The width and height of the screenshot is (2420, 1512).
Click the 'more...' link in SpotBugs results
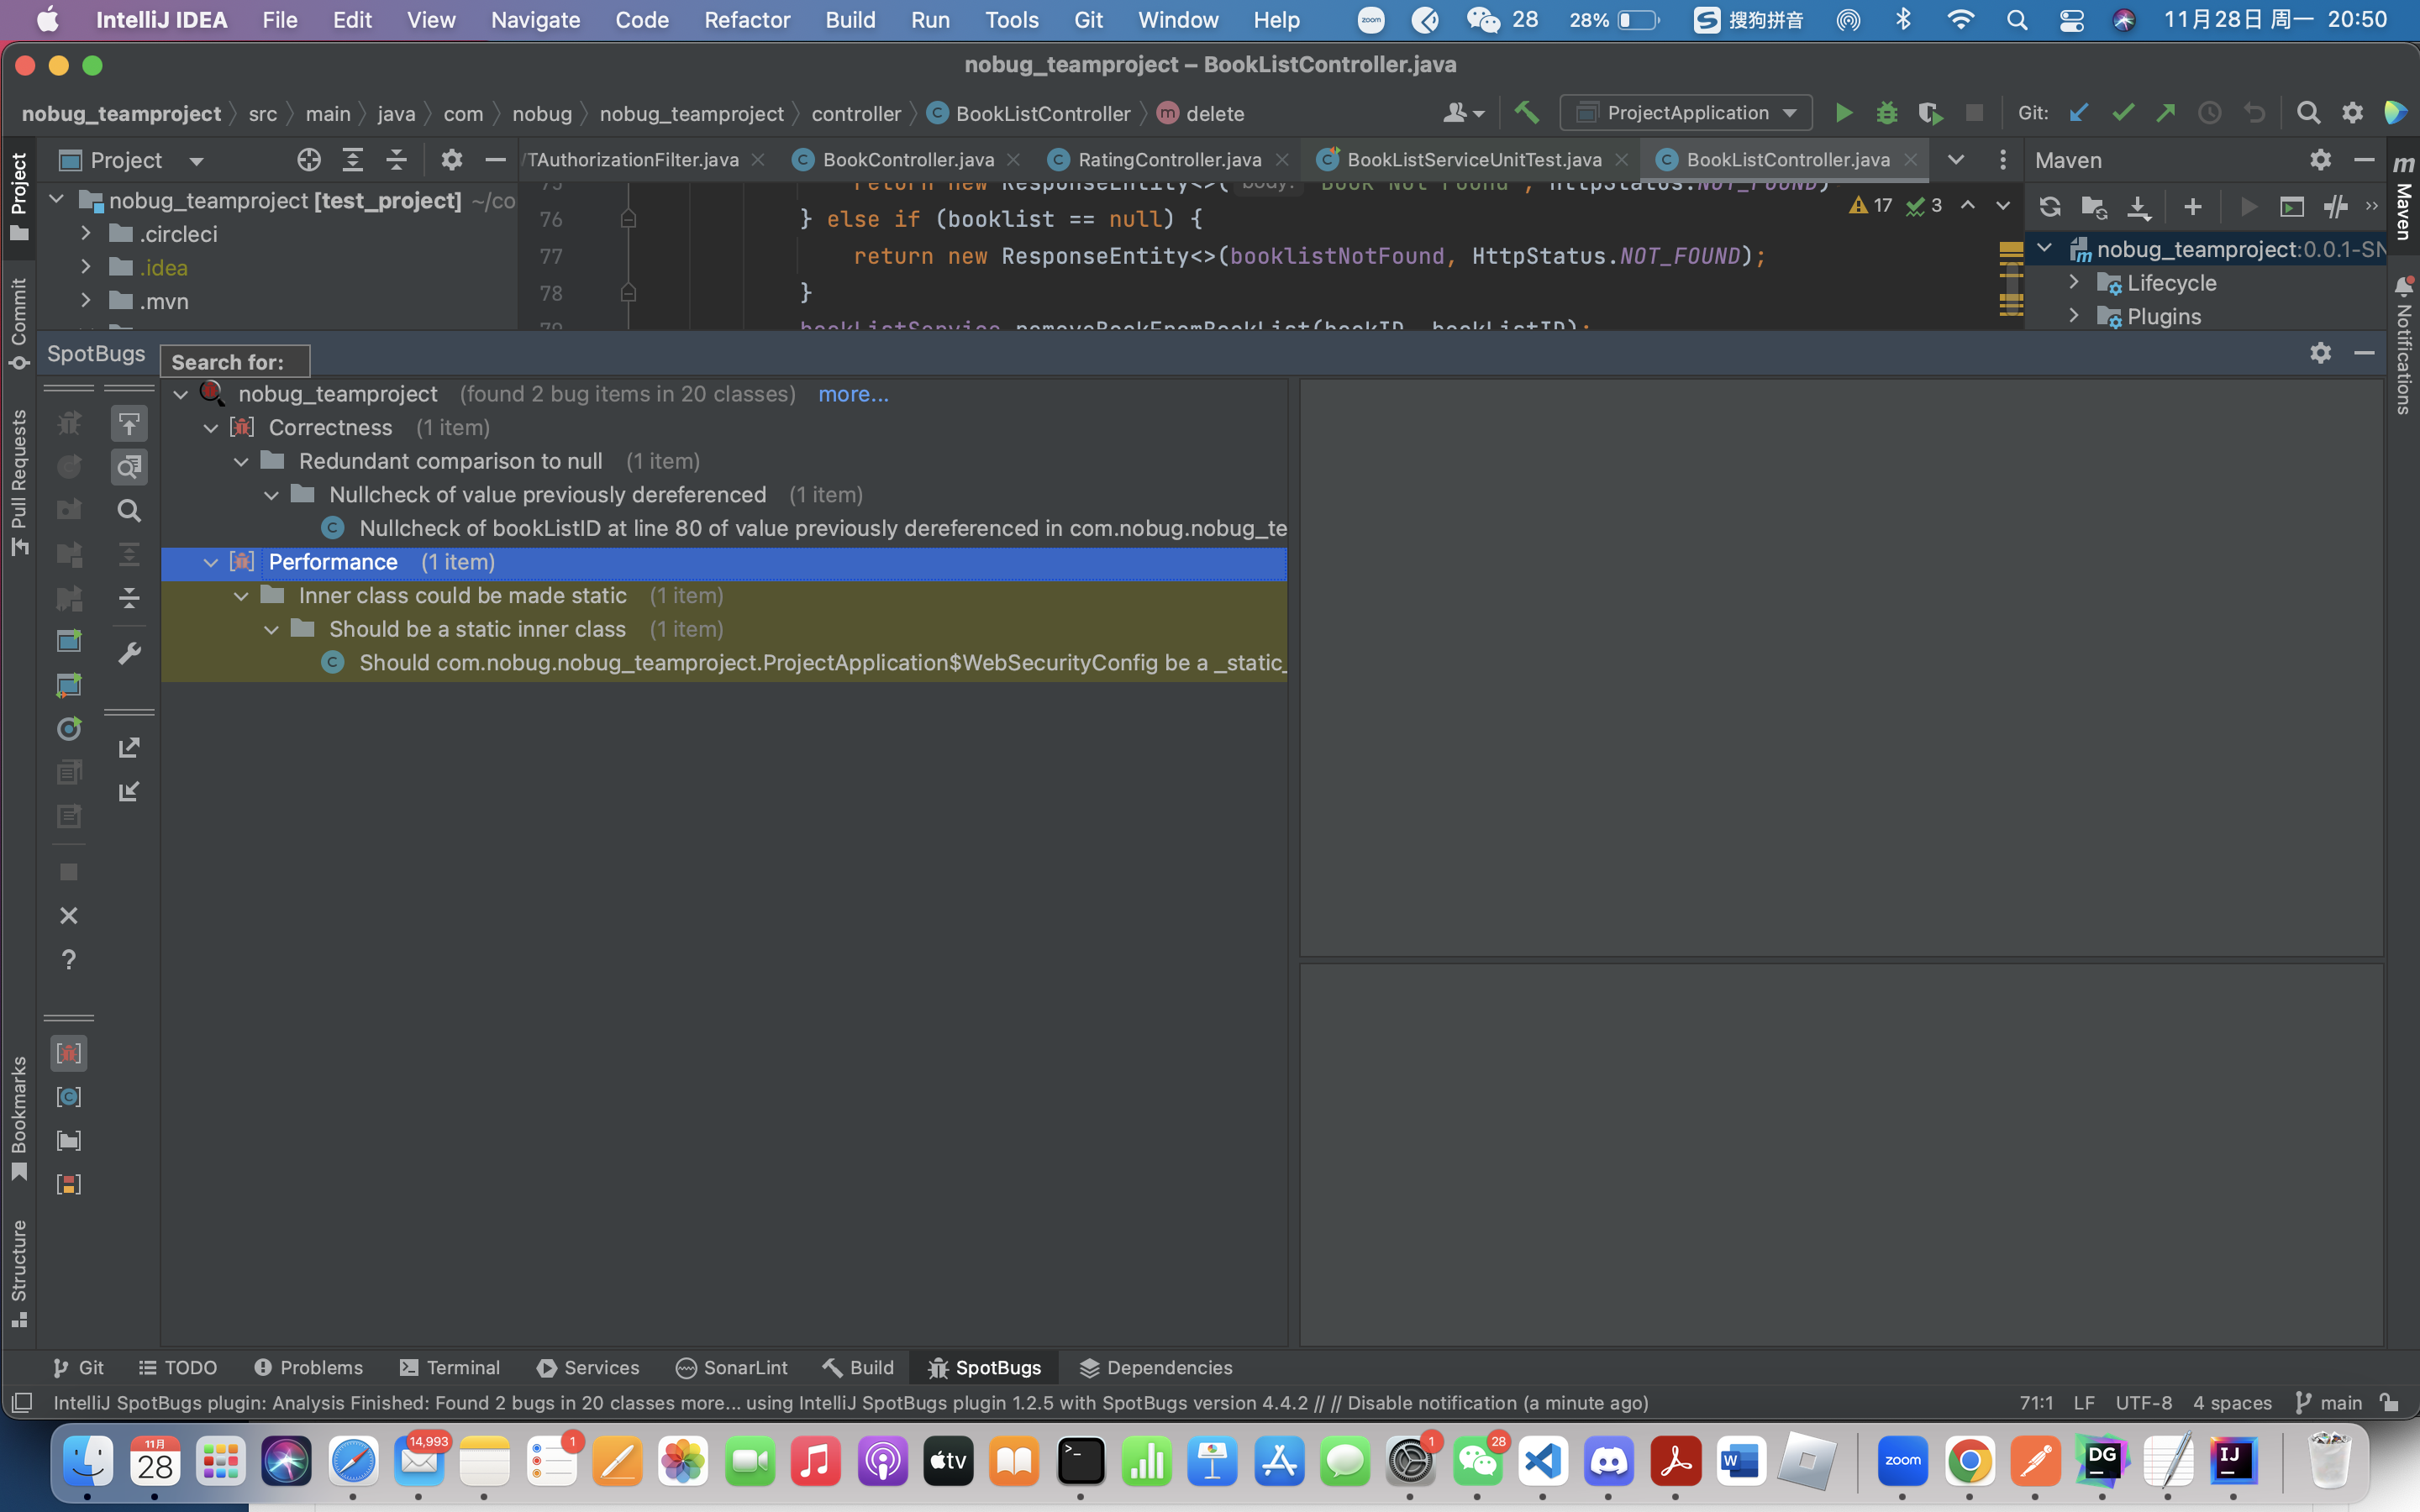[x=852, y=394]
